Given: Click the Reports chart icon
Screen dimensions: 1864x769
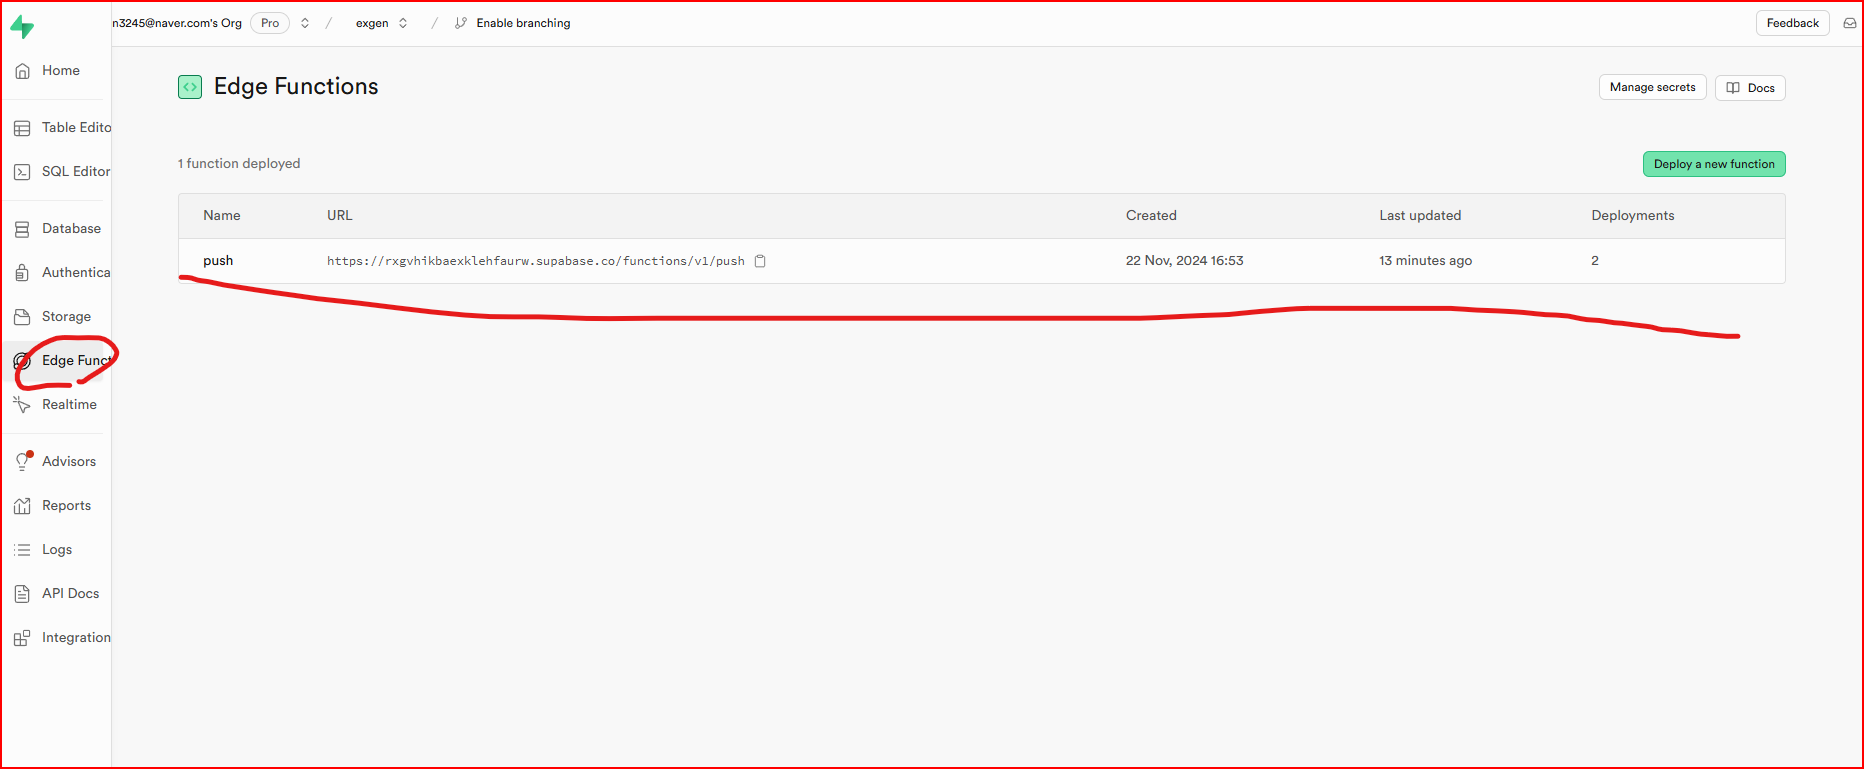Looking at the screenshot, I should [22, 506].
